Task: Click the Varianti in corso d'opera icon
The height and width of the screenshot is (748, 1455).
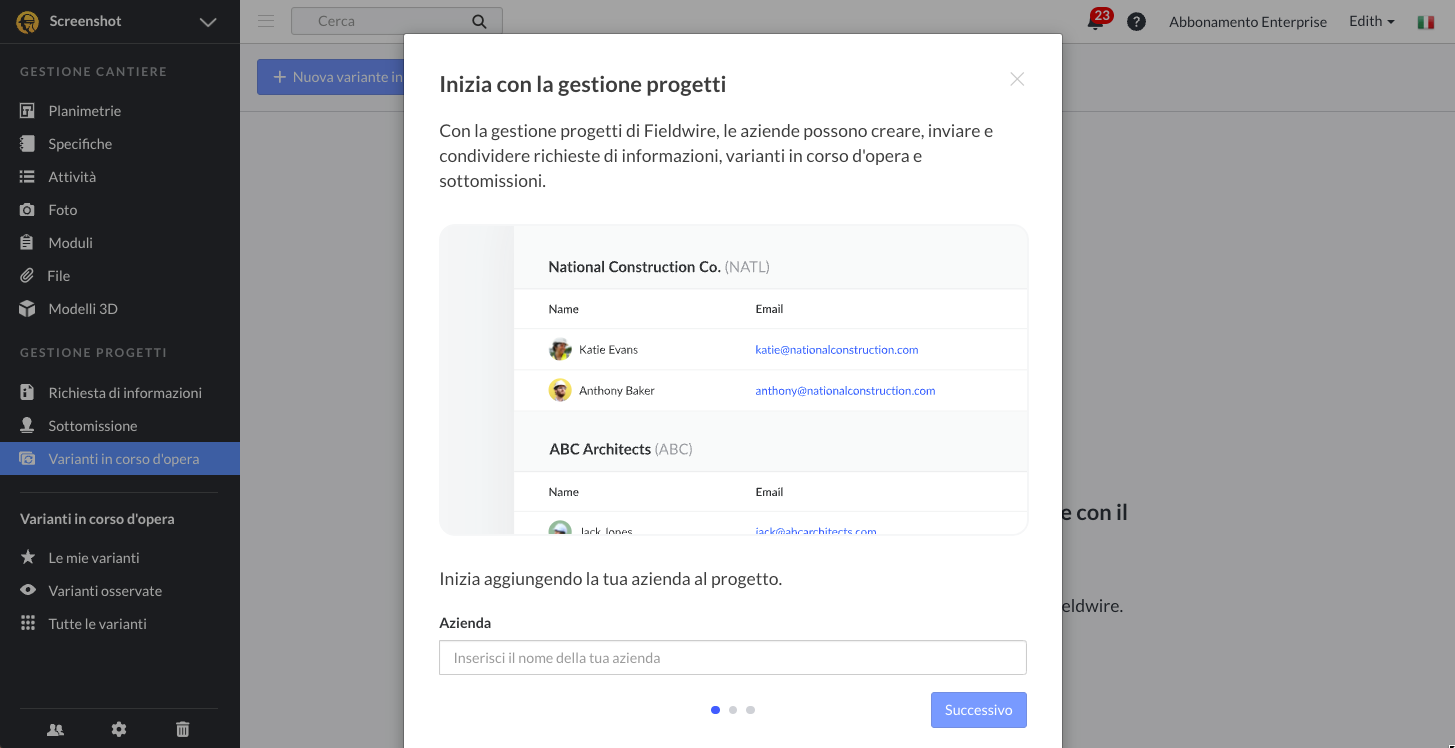Action: (28, 459)
